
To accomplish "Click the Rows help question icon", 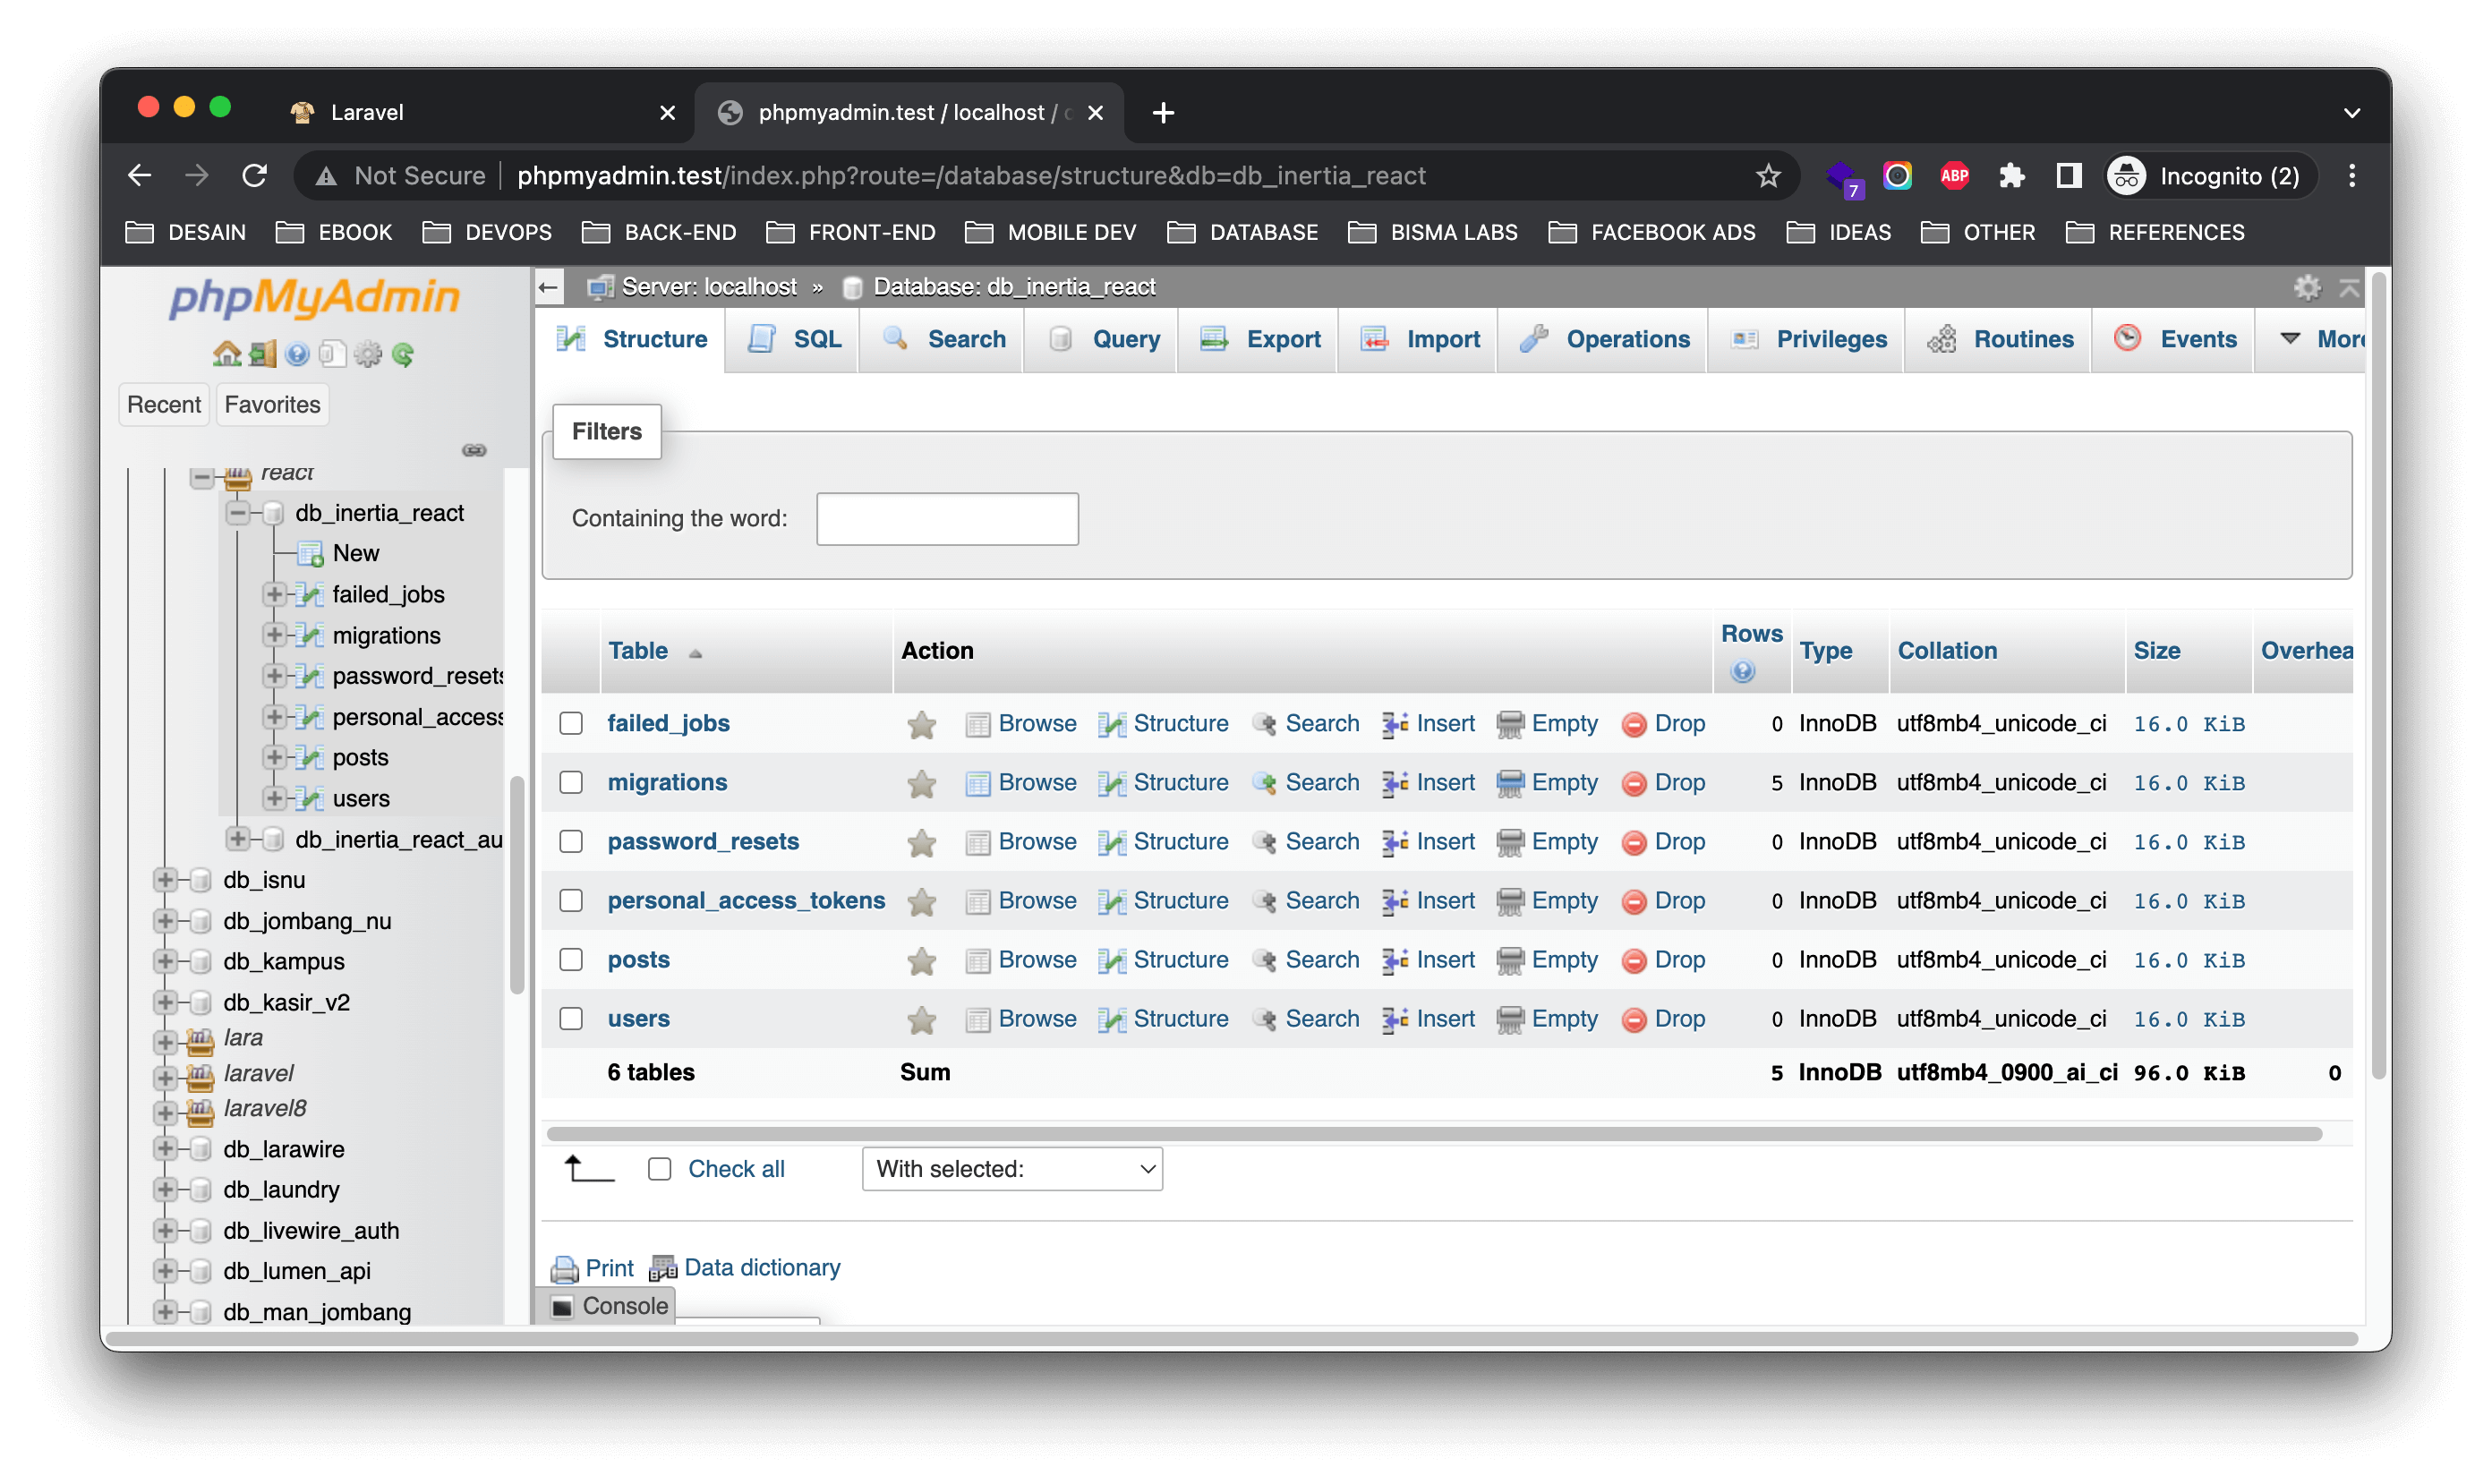I will tap(1742, 671).
